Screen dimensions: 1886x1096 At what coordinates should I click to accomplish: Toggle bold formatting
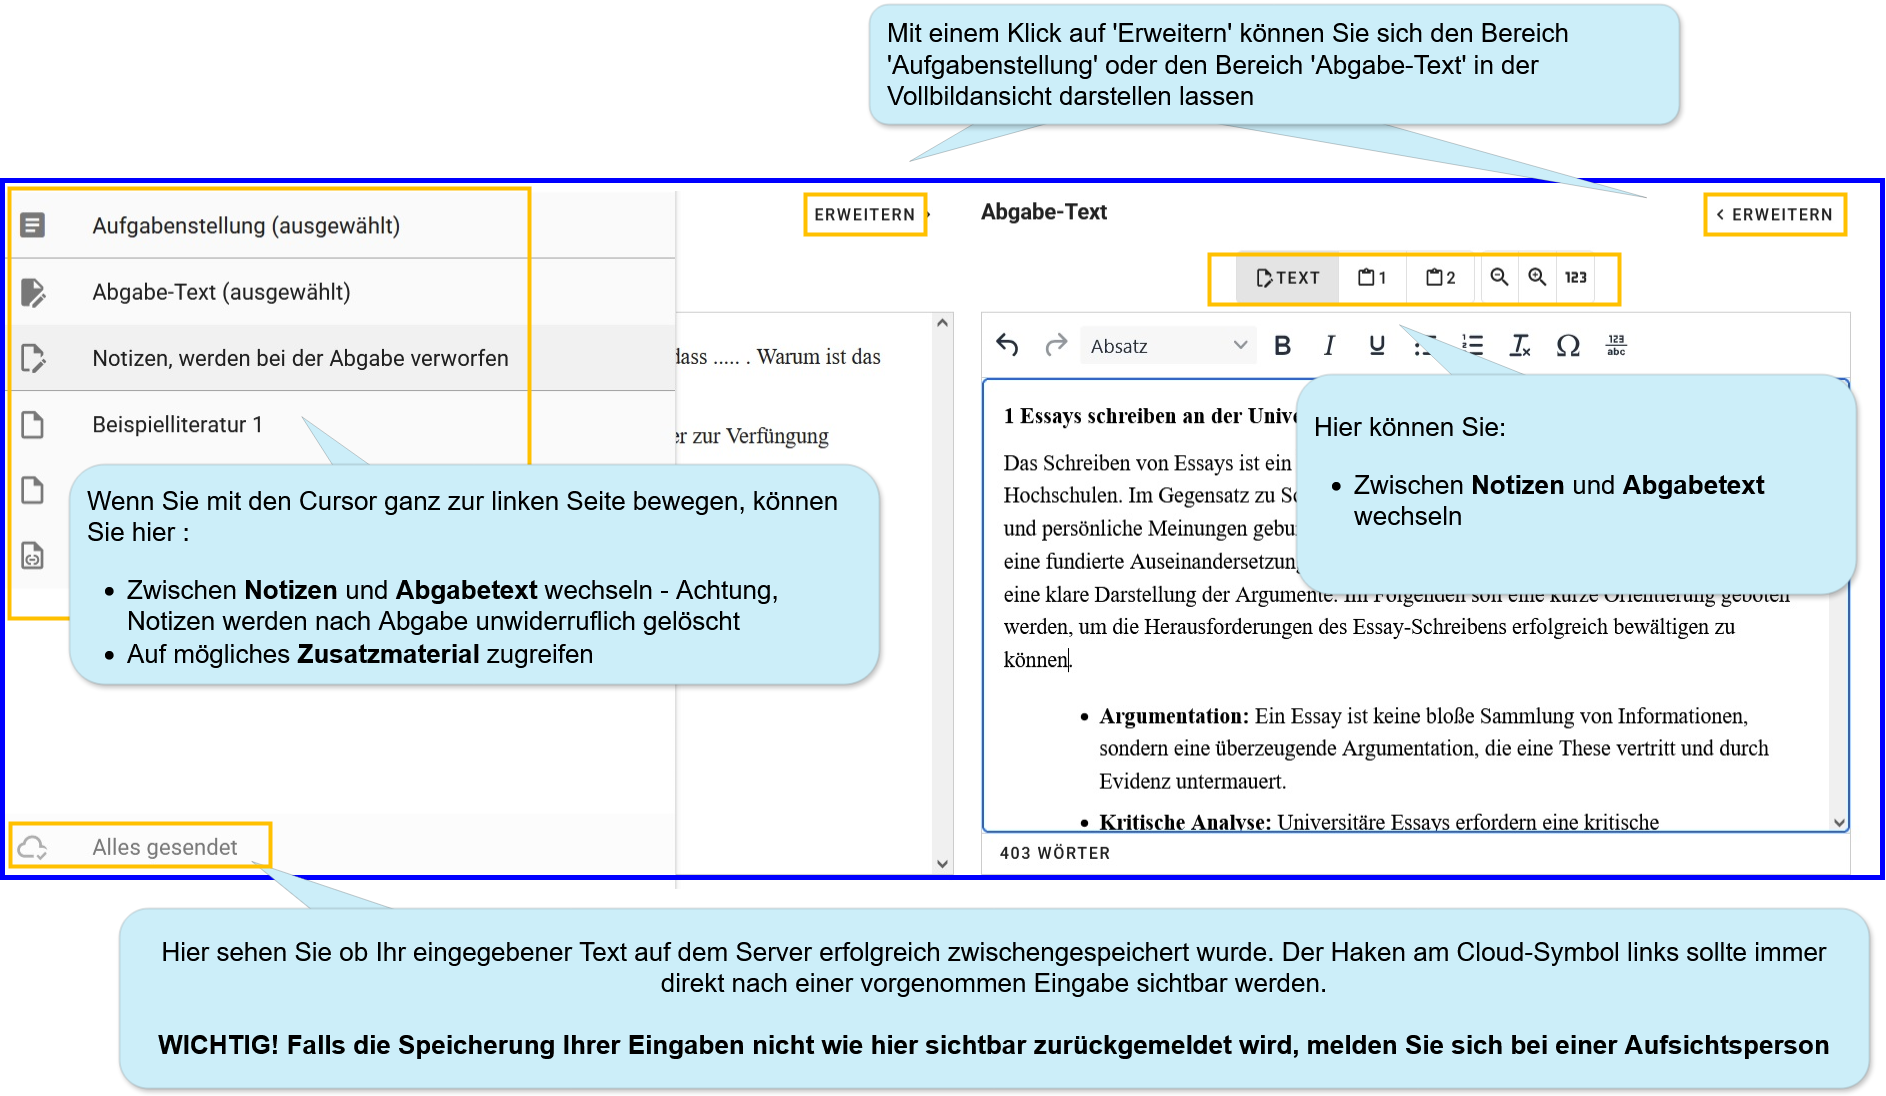click(x=1283, y=346)
